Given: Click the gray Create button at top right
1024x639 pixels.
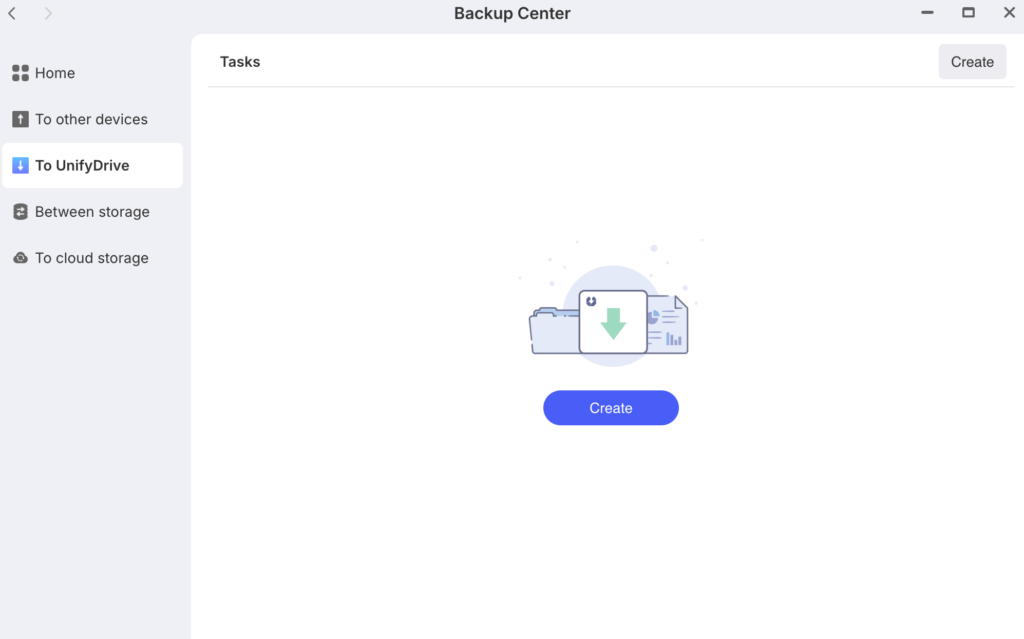Looking at the screenshot, I should click(x=972, y=62).
